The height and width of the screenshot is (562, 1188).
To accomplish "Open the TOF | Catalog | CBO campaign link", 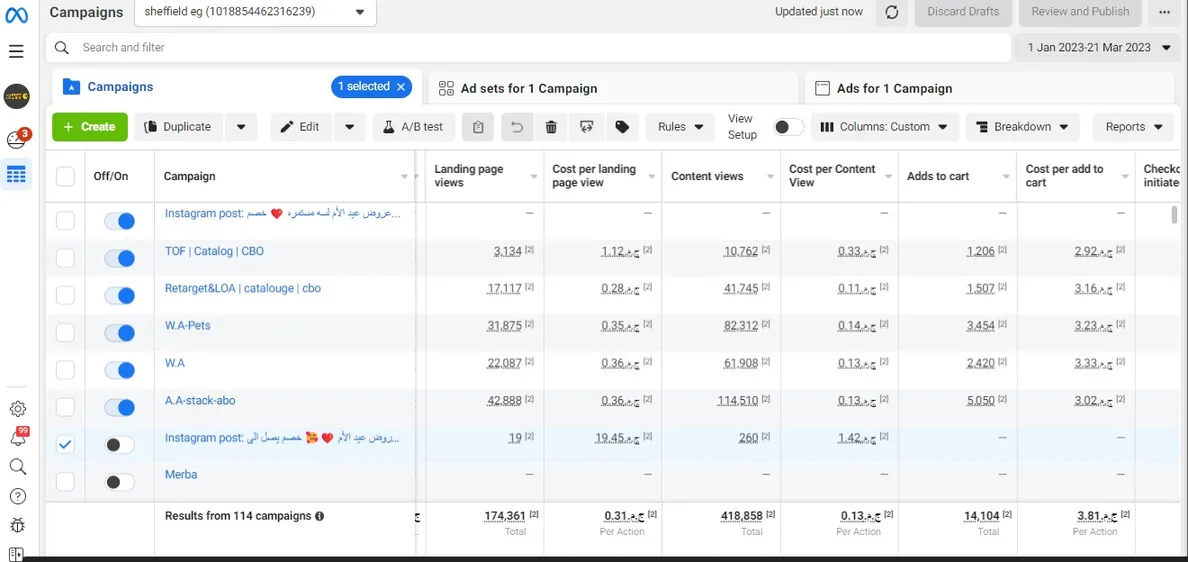I will (x=214, y=251).
